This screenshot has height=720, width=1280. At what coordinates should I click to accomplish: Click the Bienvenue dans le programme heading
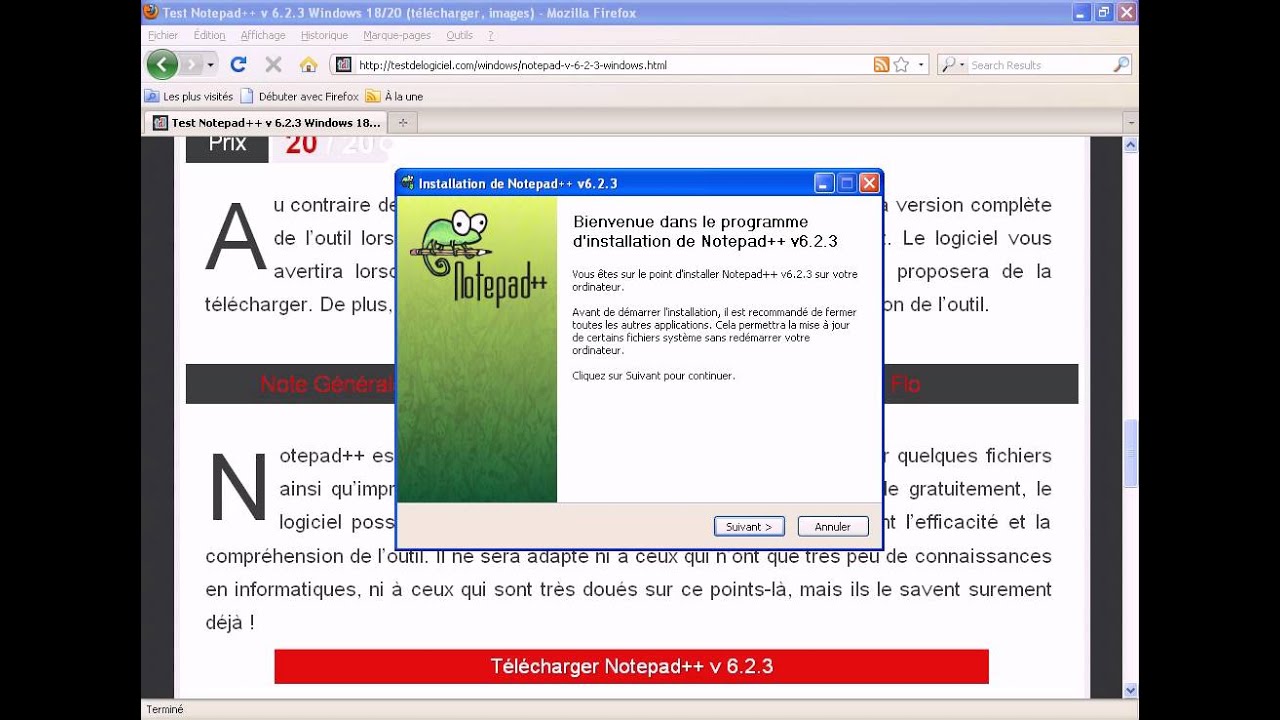click(x=705, y=231)
